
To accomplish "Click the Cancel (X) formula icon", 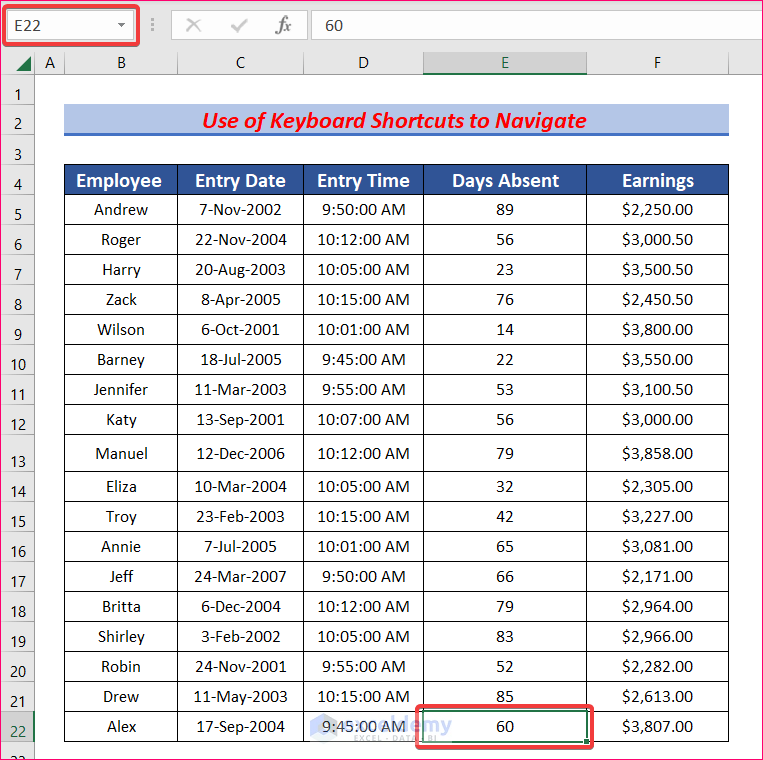I will click(x=193, y=25).
